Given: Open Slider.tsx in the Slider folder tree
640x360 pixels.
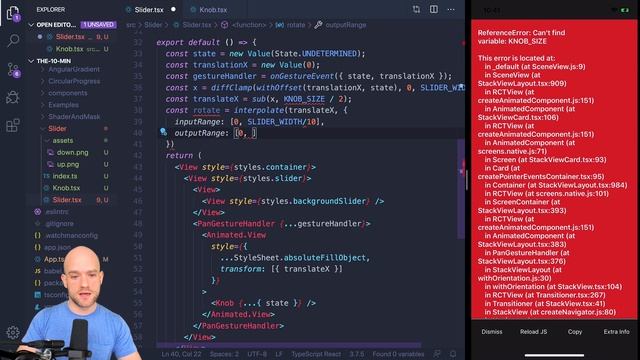Looking at the screenshot, I should click(x=67, y=200).
